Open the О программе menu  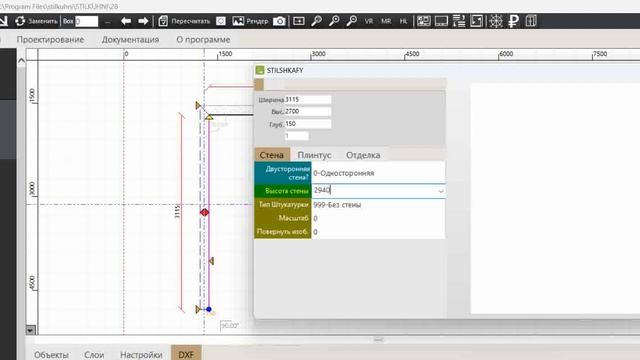(203, 40)
